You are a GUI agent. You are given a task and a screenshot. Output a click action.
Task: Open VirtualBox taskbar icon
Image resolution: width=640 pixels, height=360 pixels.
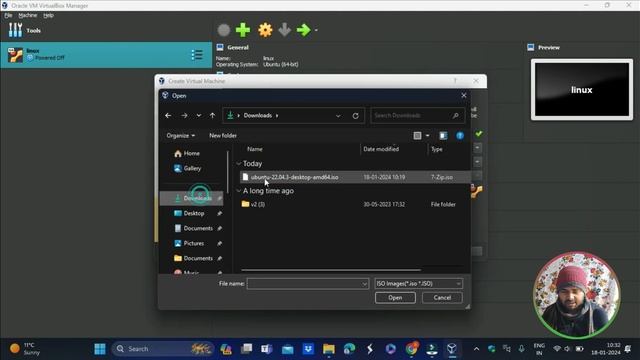coord(451,349)
